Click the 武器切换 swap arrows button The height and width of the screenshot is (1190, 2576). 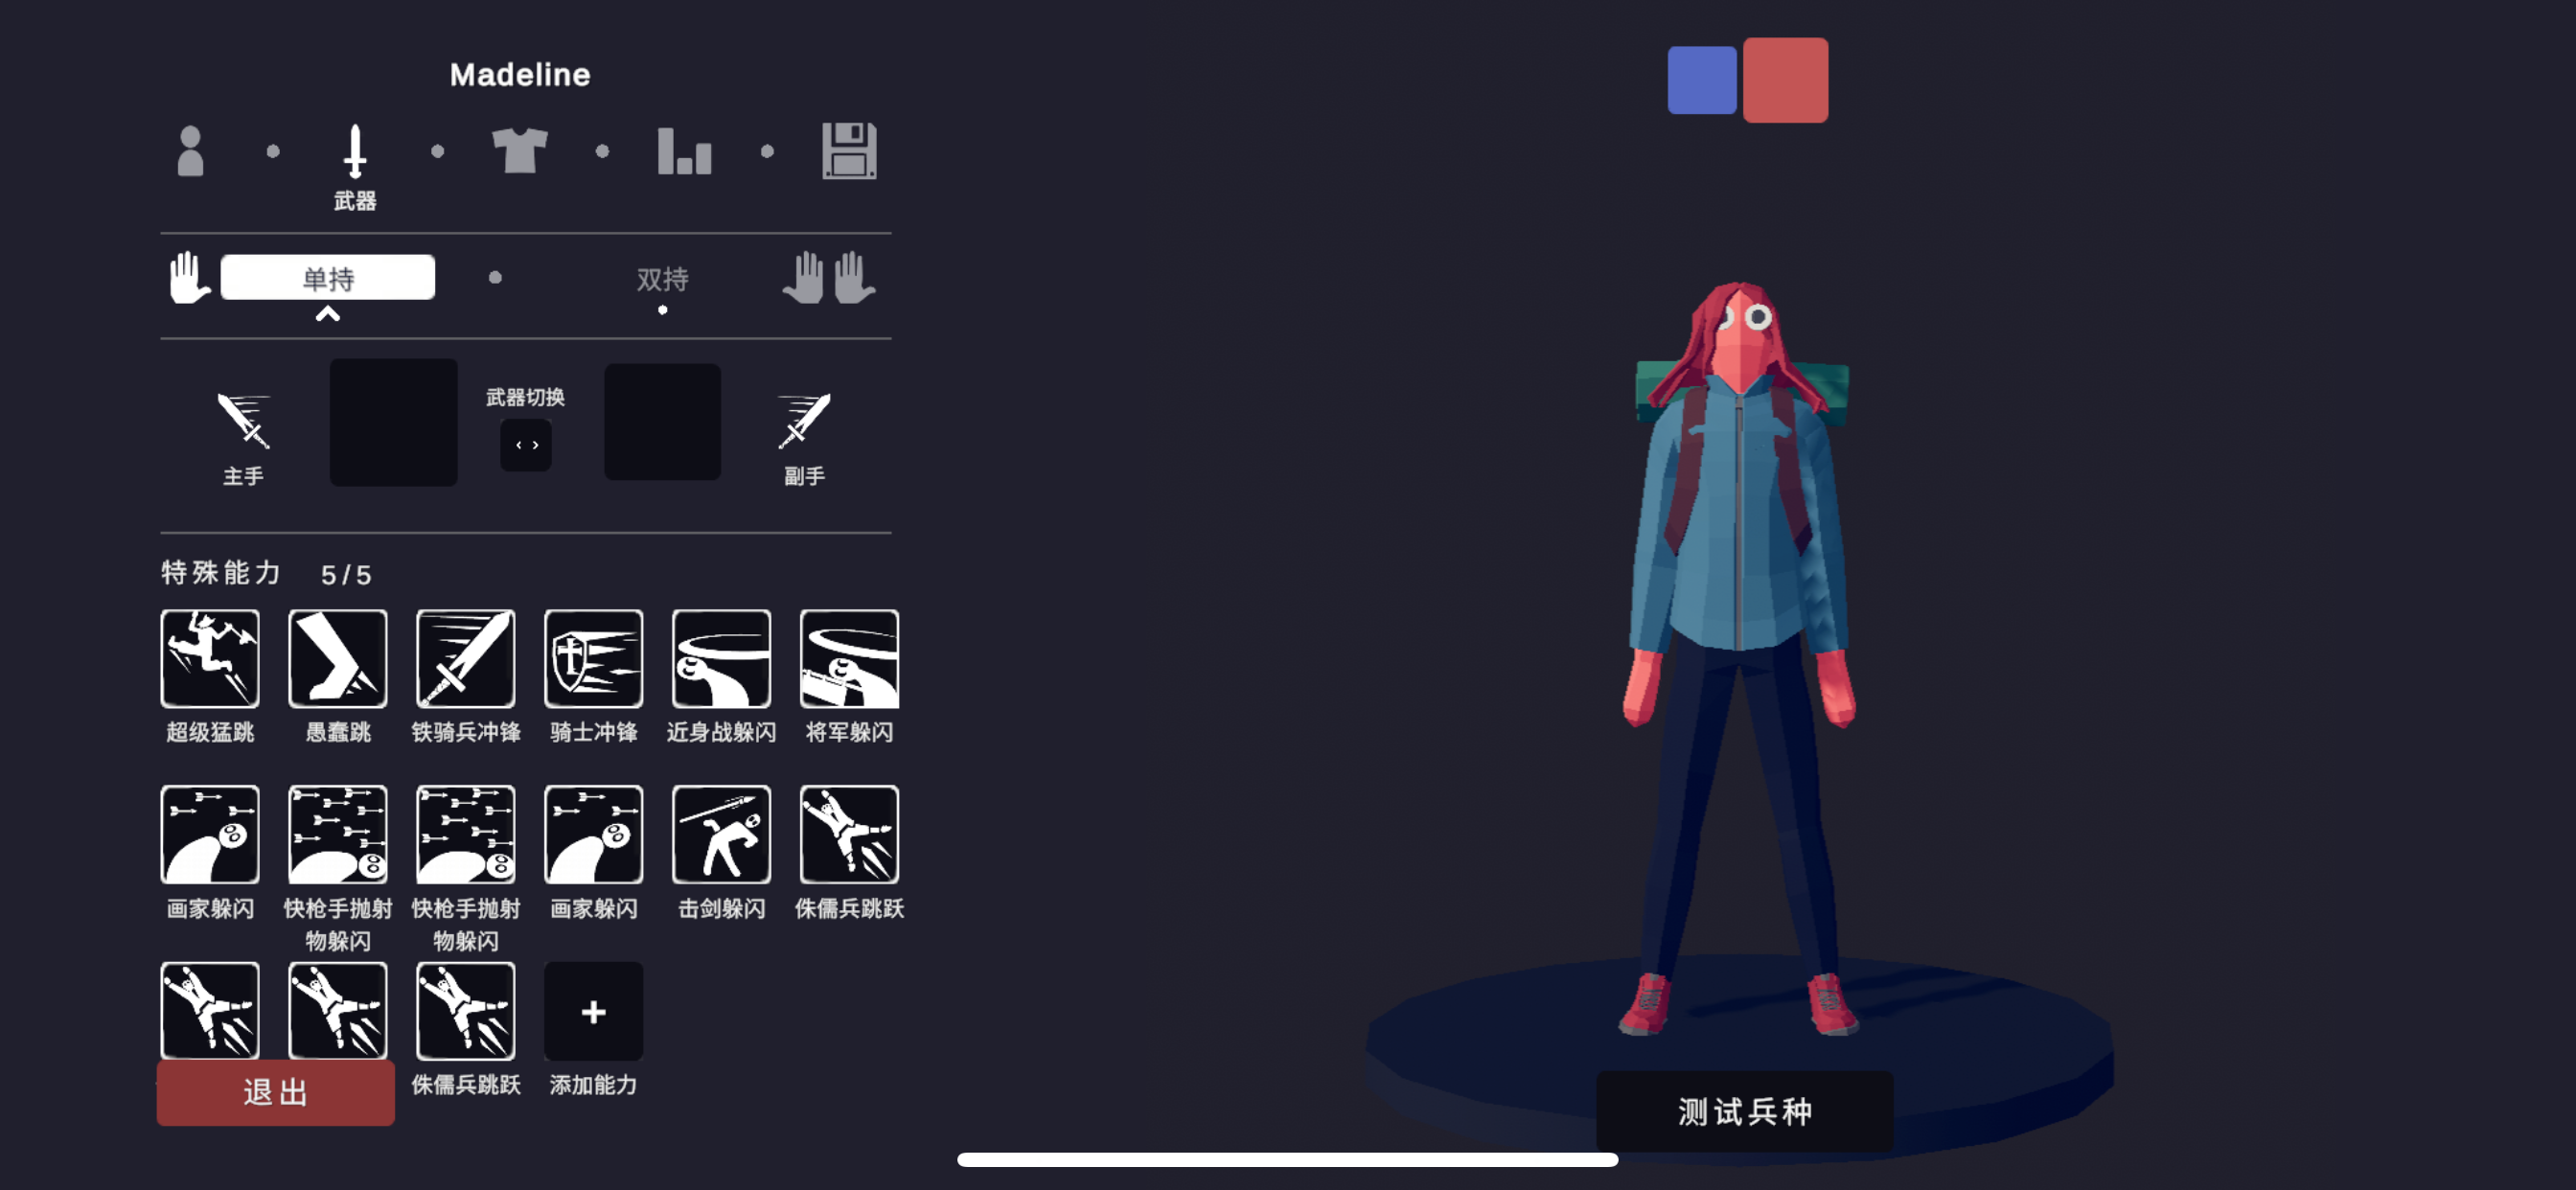click(x=526, y=445)
